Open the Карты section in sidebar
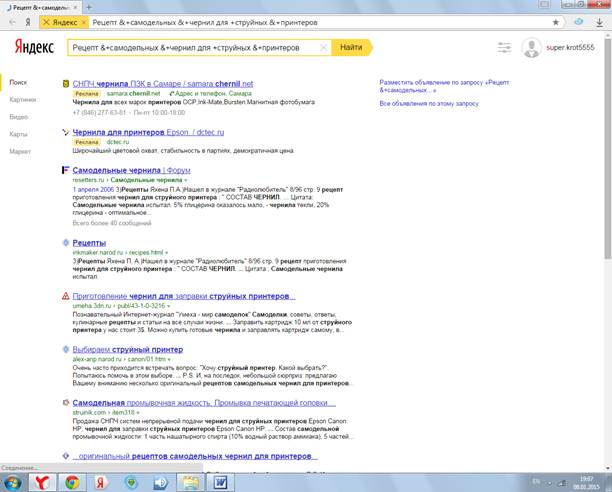612x492 pixels. [19, 133]
